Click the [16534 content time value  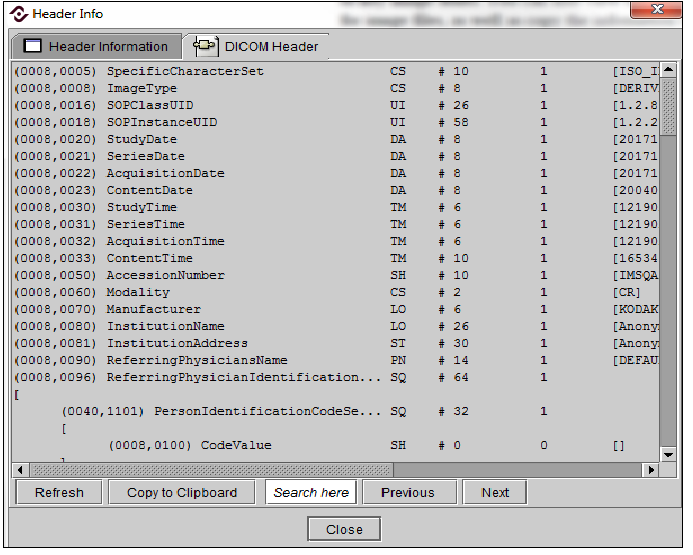click(636, 258)
